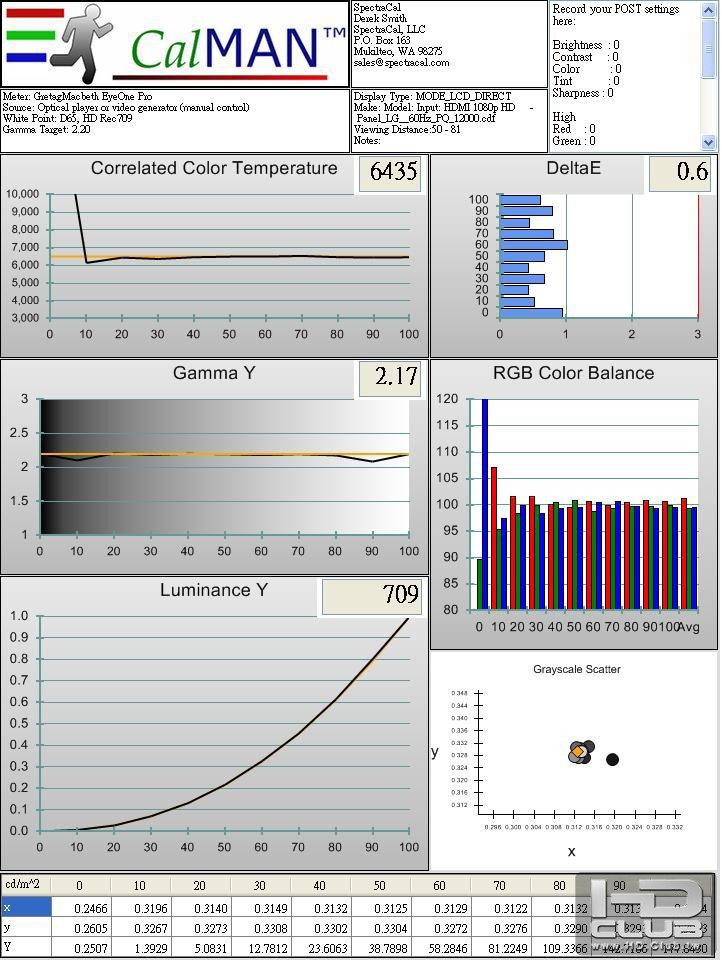Click the 'Brightness : 0' setting line
This screenshot has height=961, width=722.
586,45
